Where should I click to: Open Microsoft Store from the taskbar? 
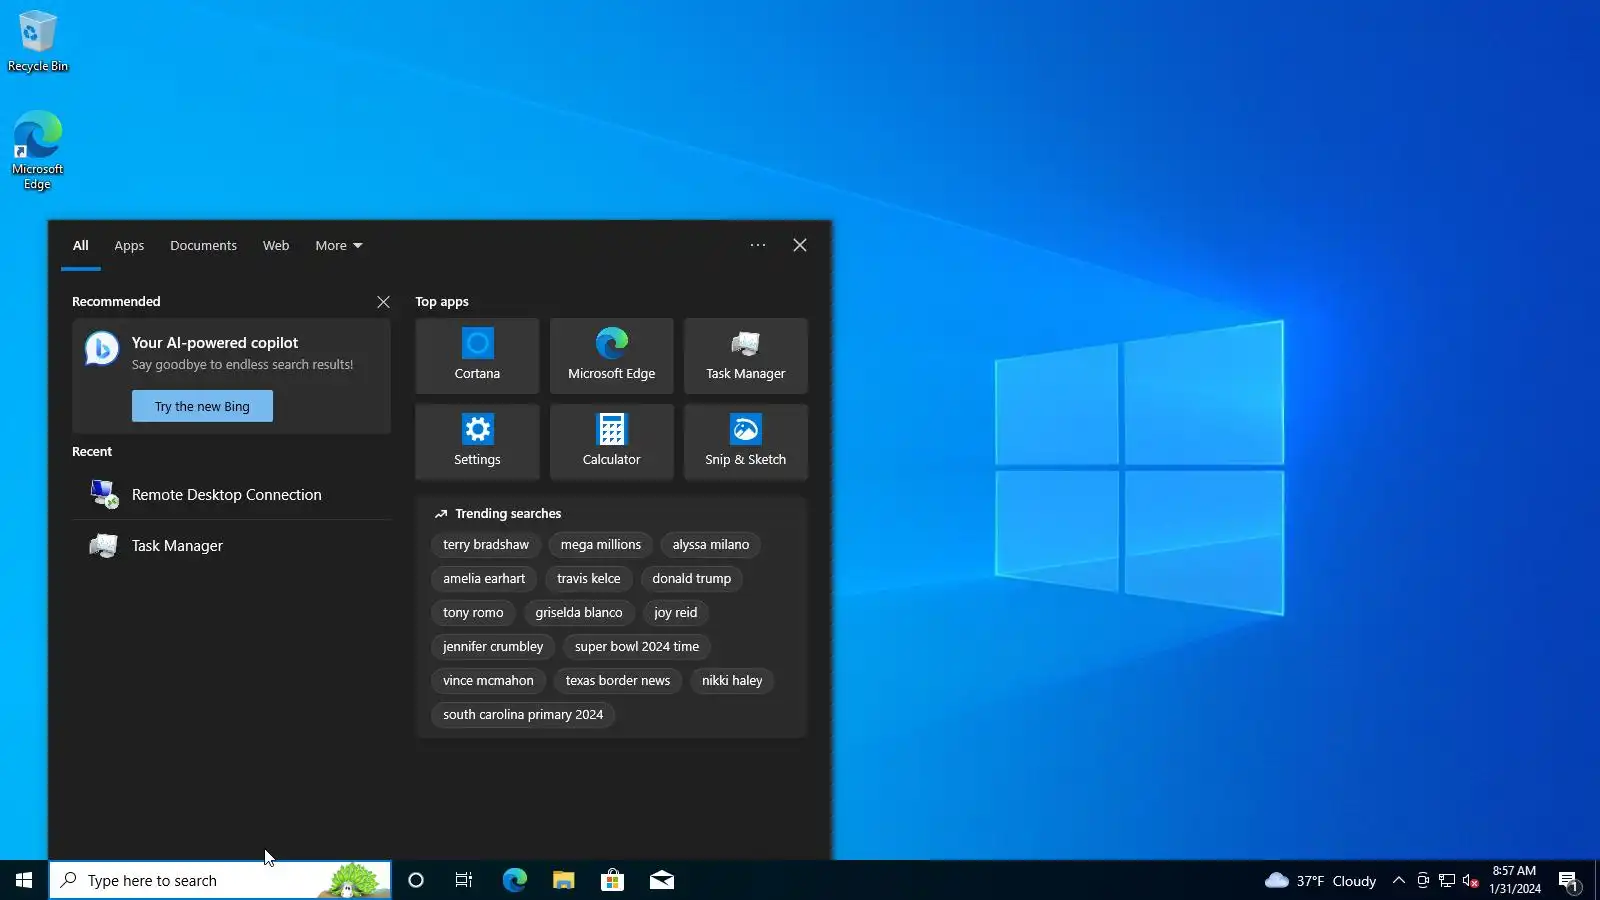pyautogui.click(x=612, y=880)
